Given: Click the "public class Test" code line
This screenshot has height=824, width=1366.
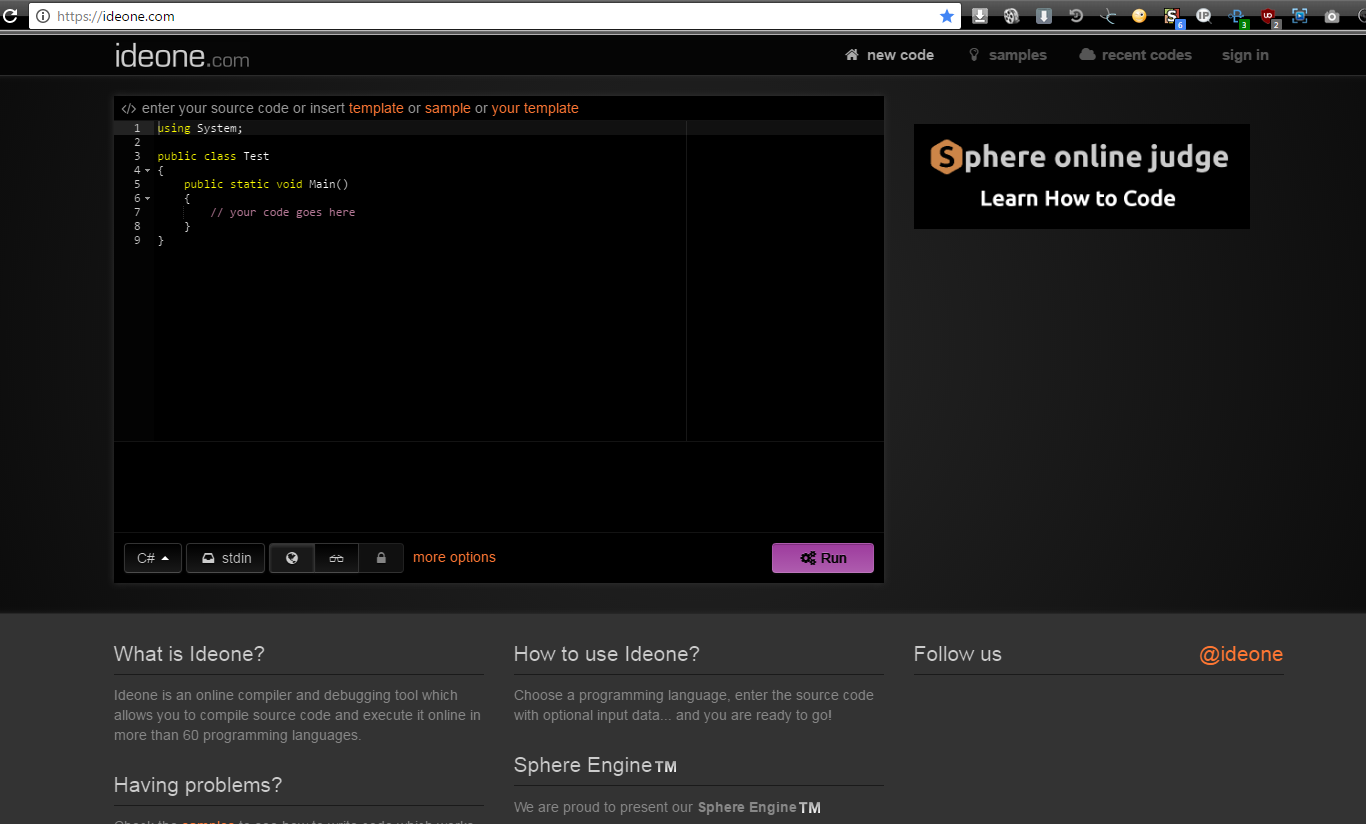Looking at the screenshot, I should (213, 157).
